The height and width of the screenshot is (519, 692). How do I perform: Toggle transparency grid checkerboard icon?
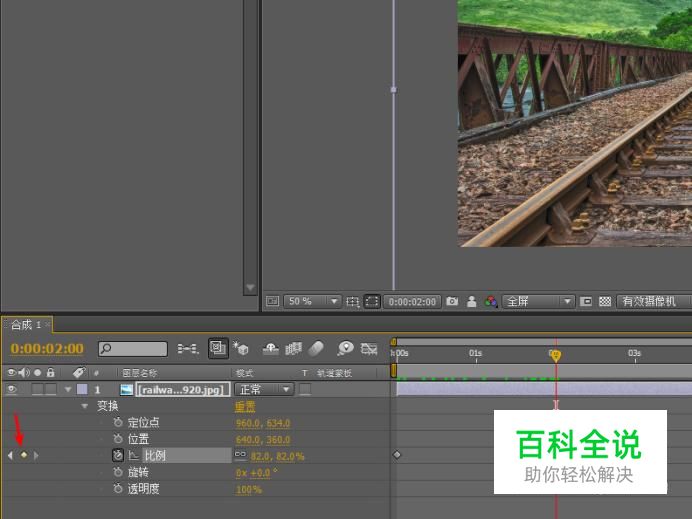(x=605, y=301)
